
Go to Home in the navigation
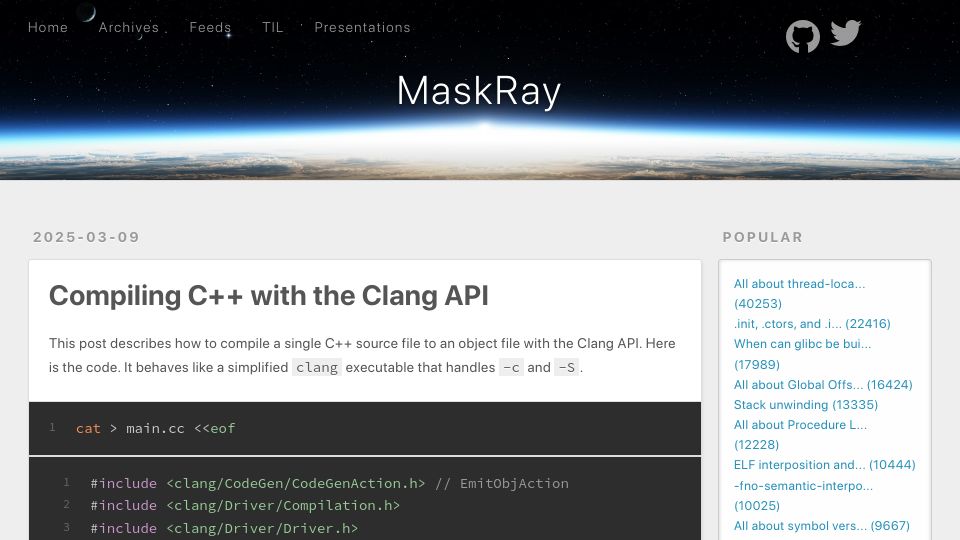tap(48, 28)
